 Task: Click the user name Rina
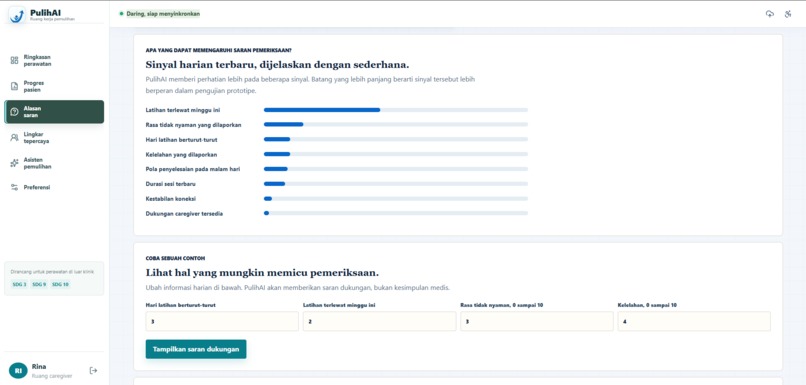coord(39,366)
